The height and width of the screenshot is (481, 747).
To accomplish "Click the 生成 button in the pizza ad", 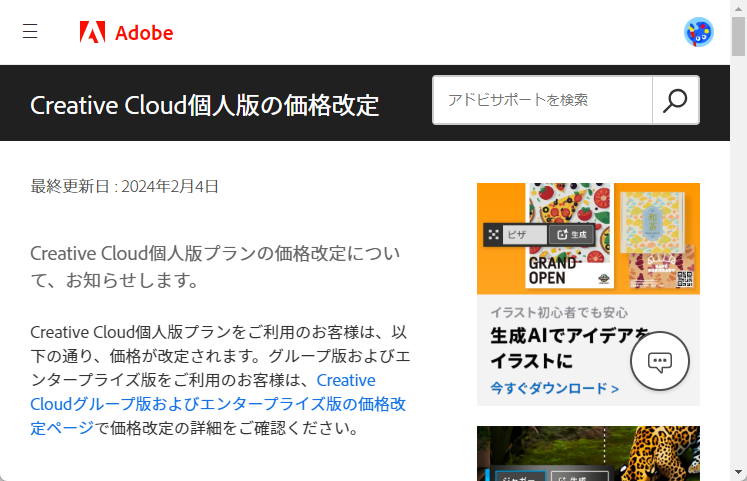I will click(x=572, y=234).
